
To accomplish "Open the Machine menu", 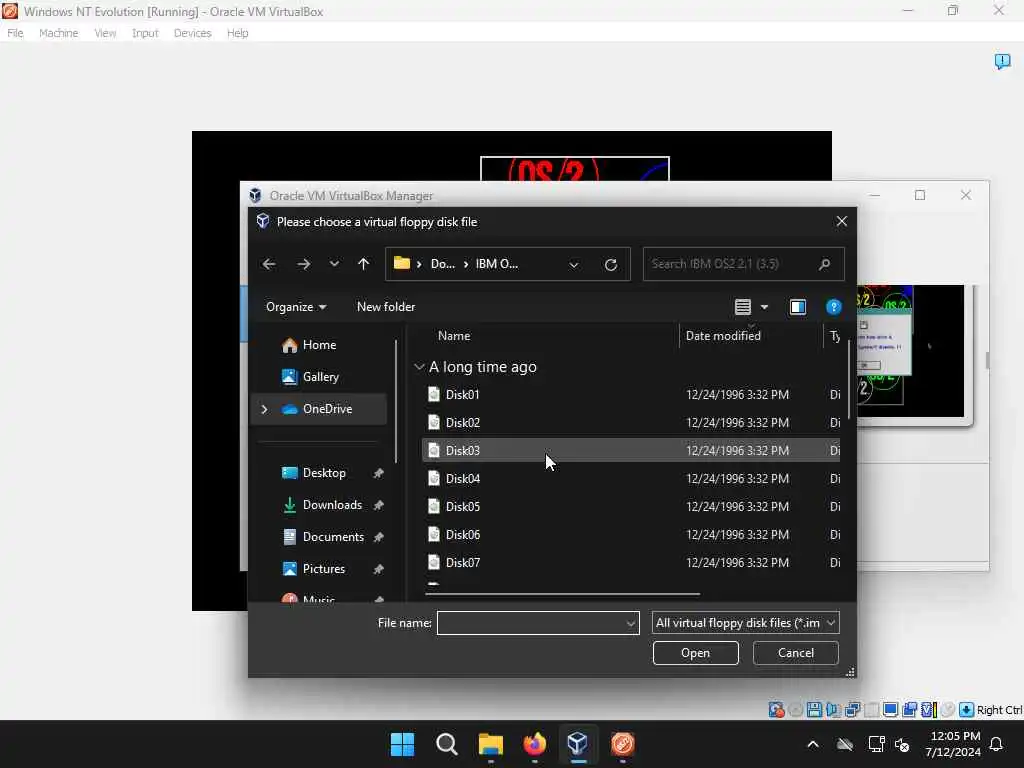I will [58, 33].
